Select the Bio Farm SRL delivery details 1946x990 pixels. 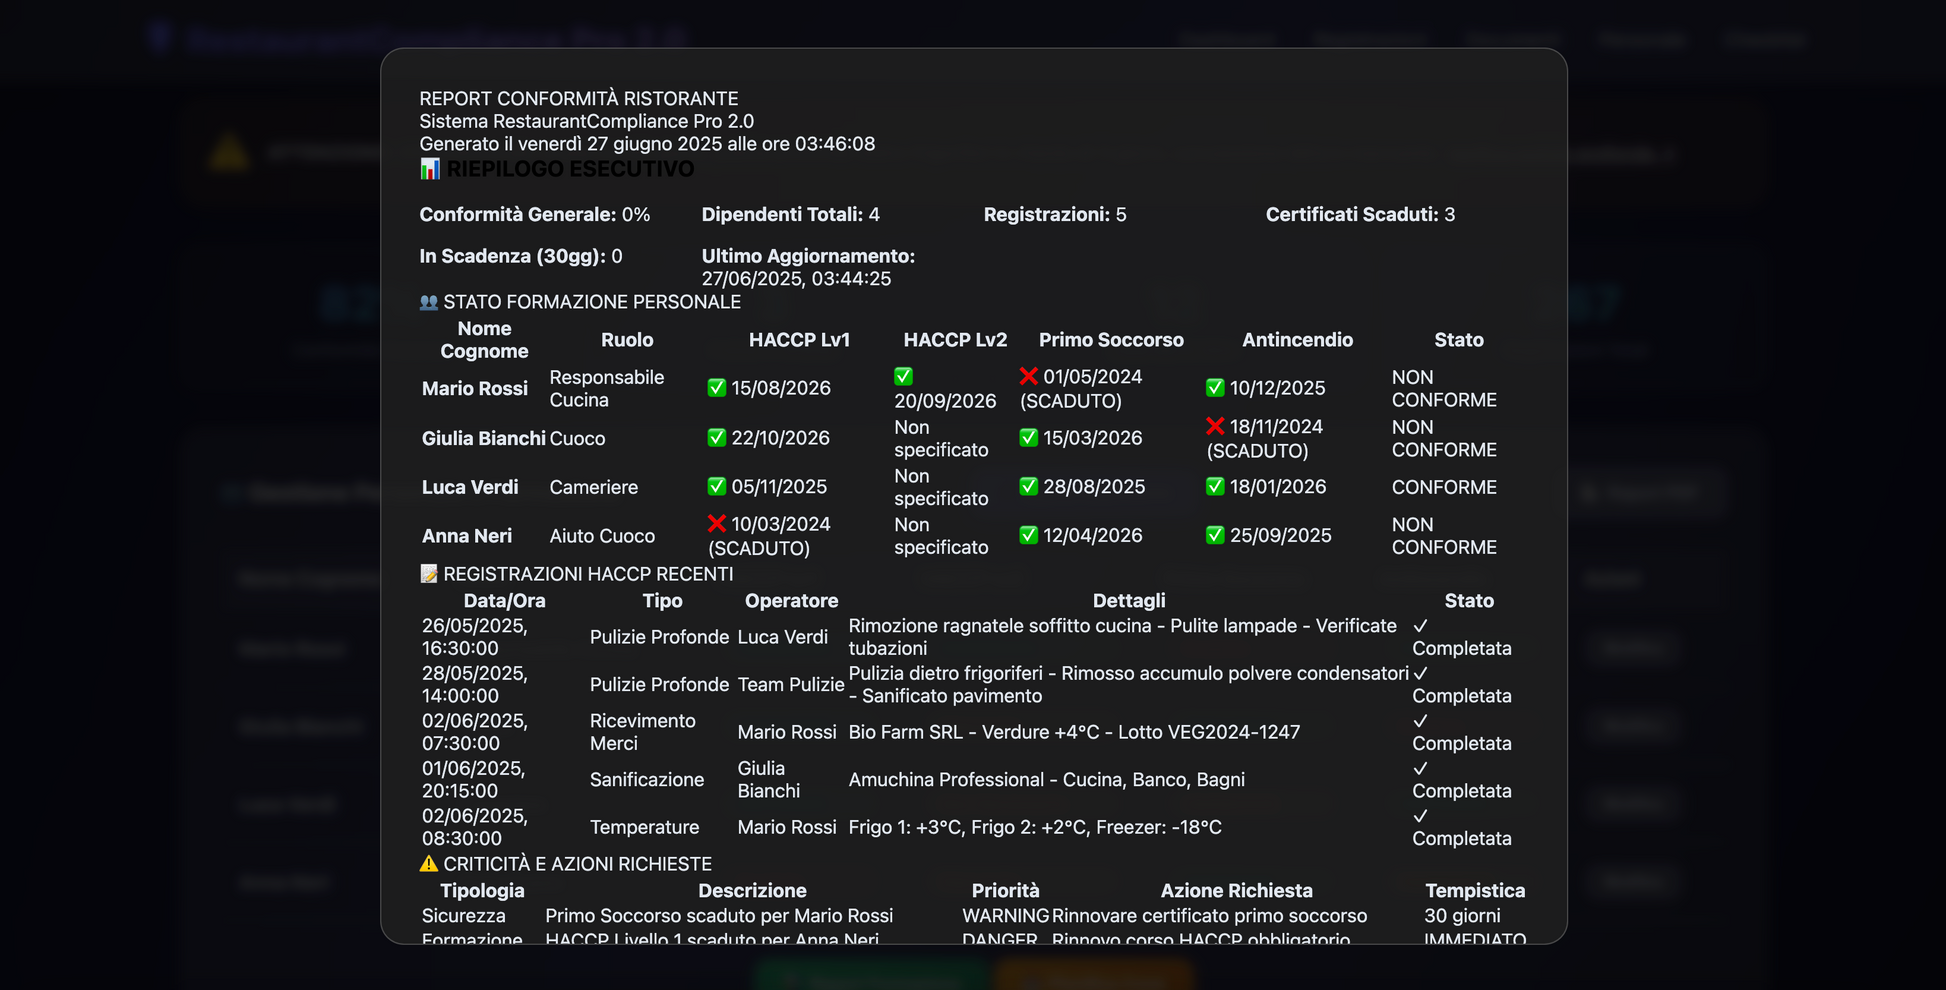[x=1074, y=732]
